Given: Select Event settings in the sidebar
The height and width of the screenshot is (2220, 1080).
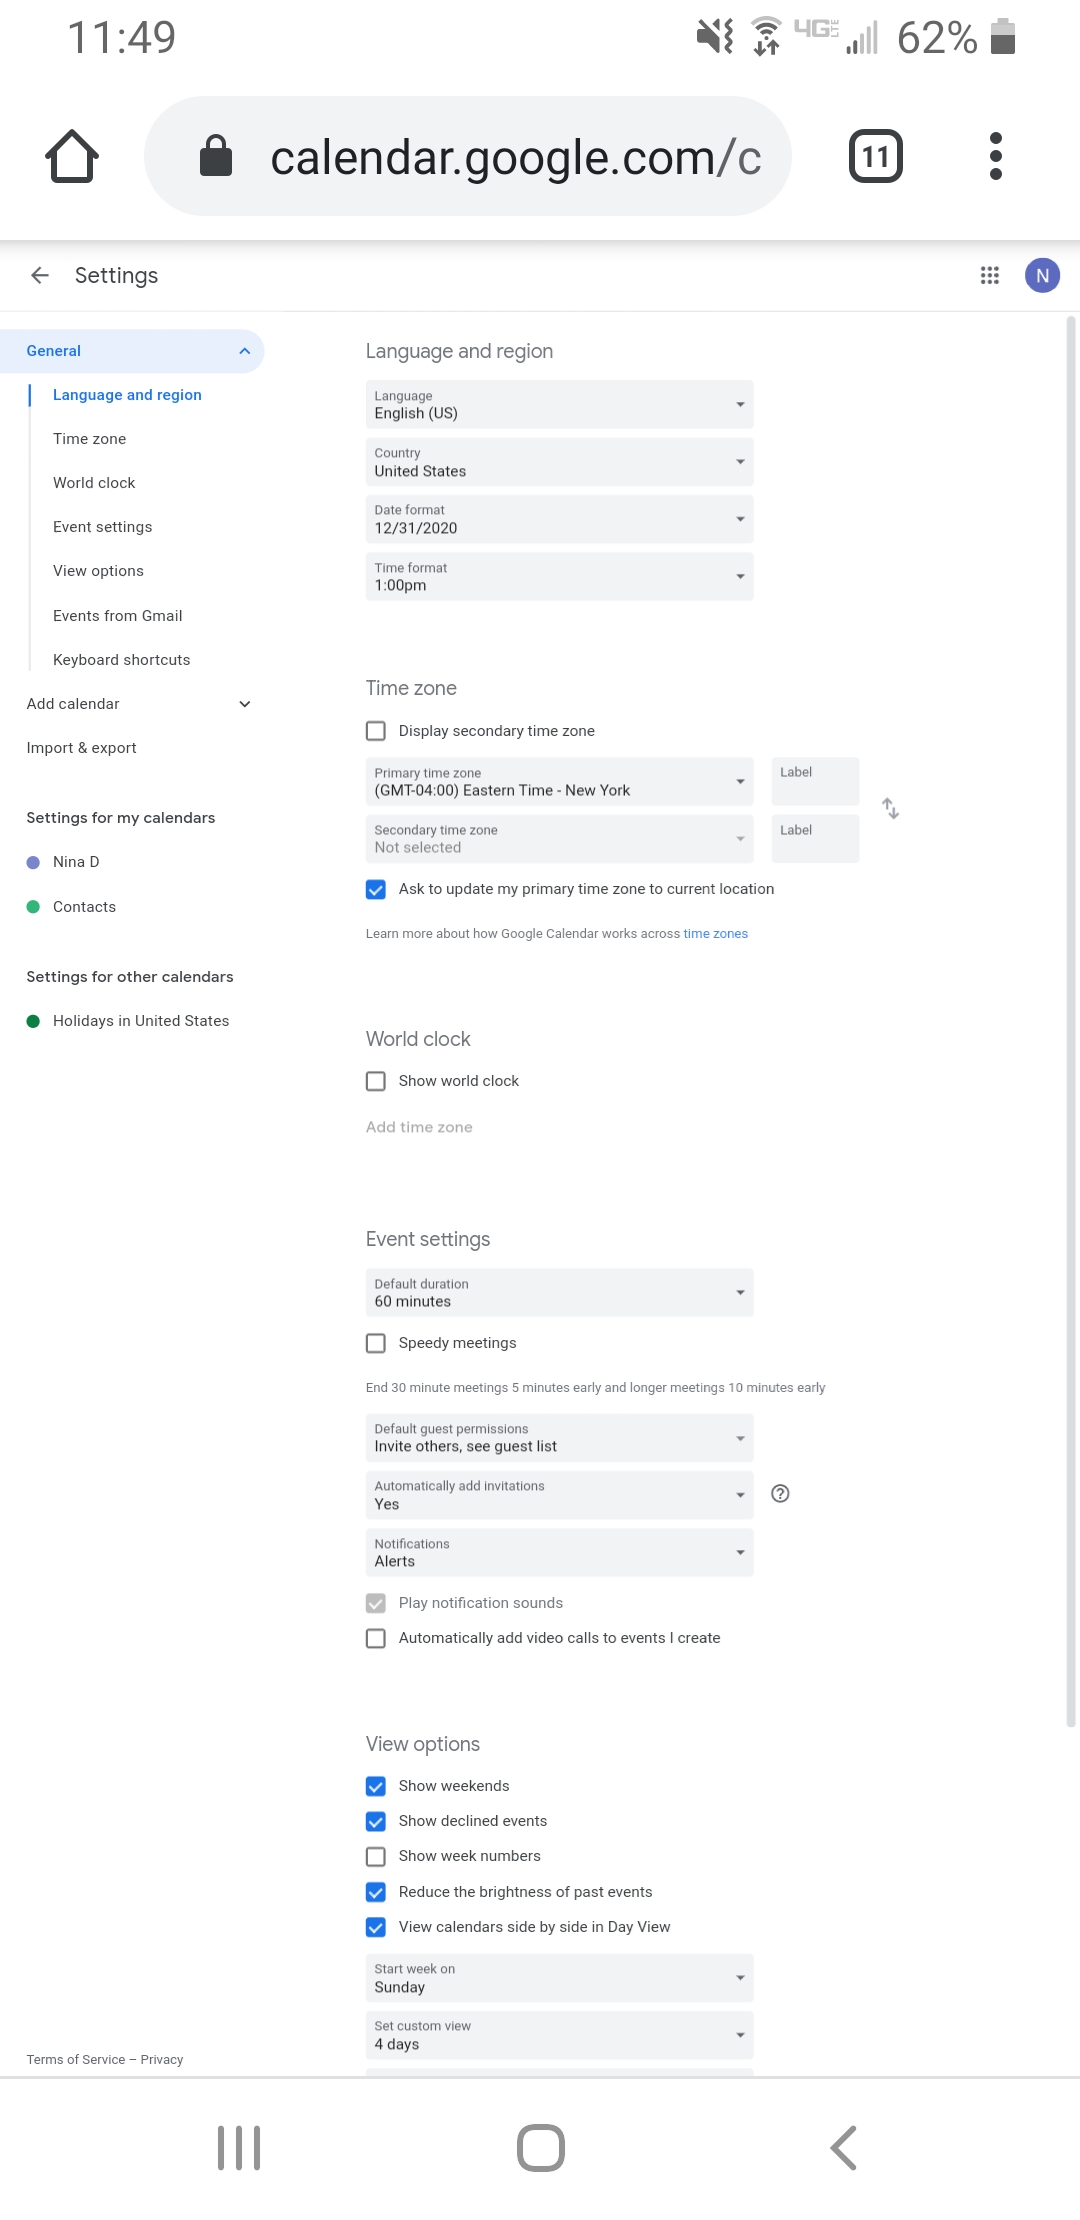Looking at the screenshot, I should tap(103, 527).
